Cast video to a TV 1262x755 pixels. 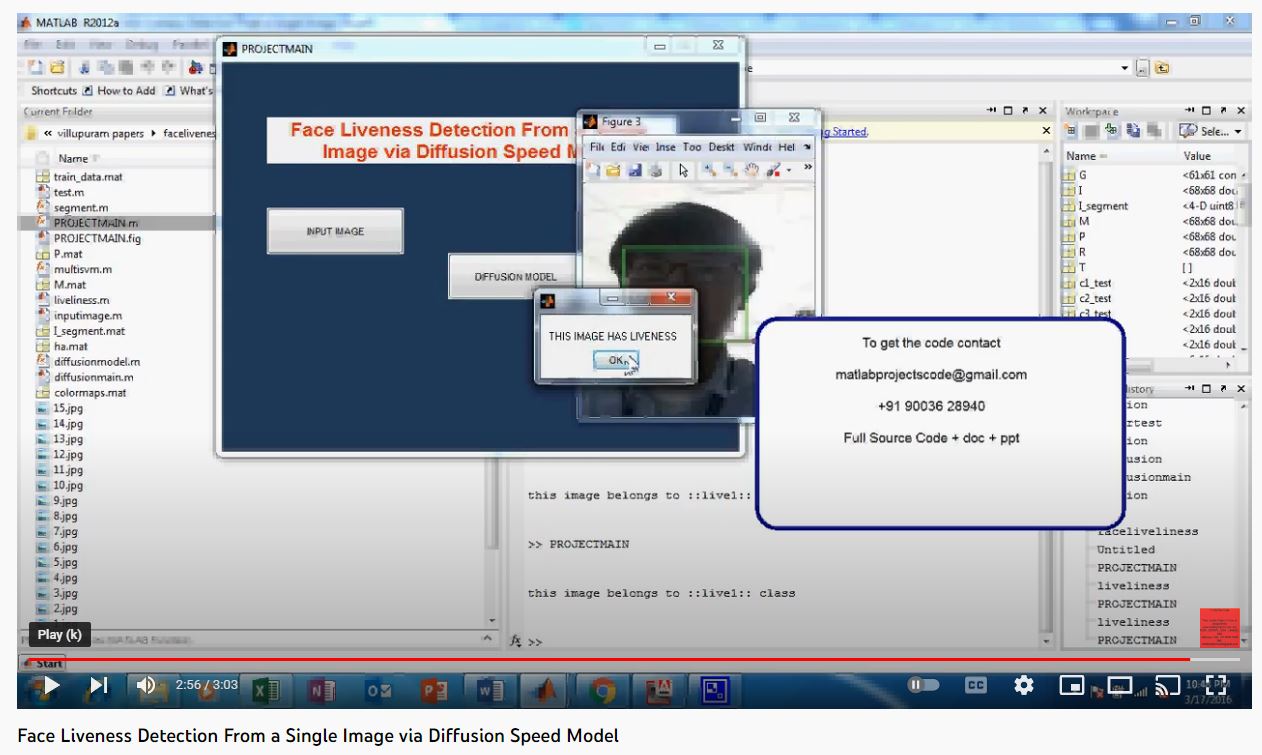1166,686
